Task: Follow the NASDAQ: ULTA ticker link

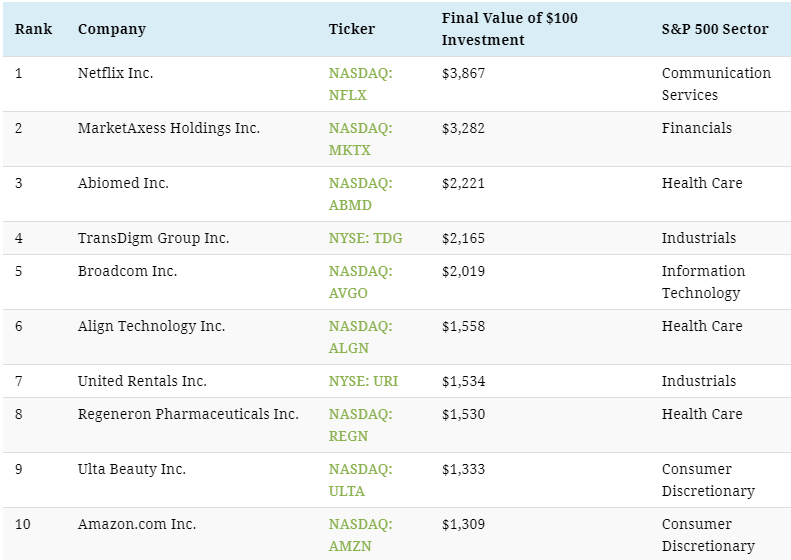Action: (360, 479)
